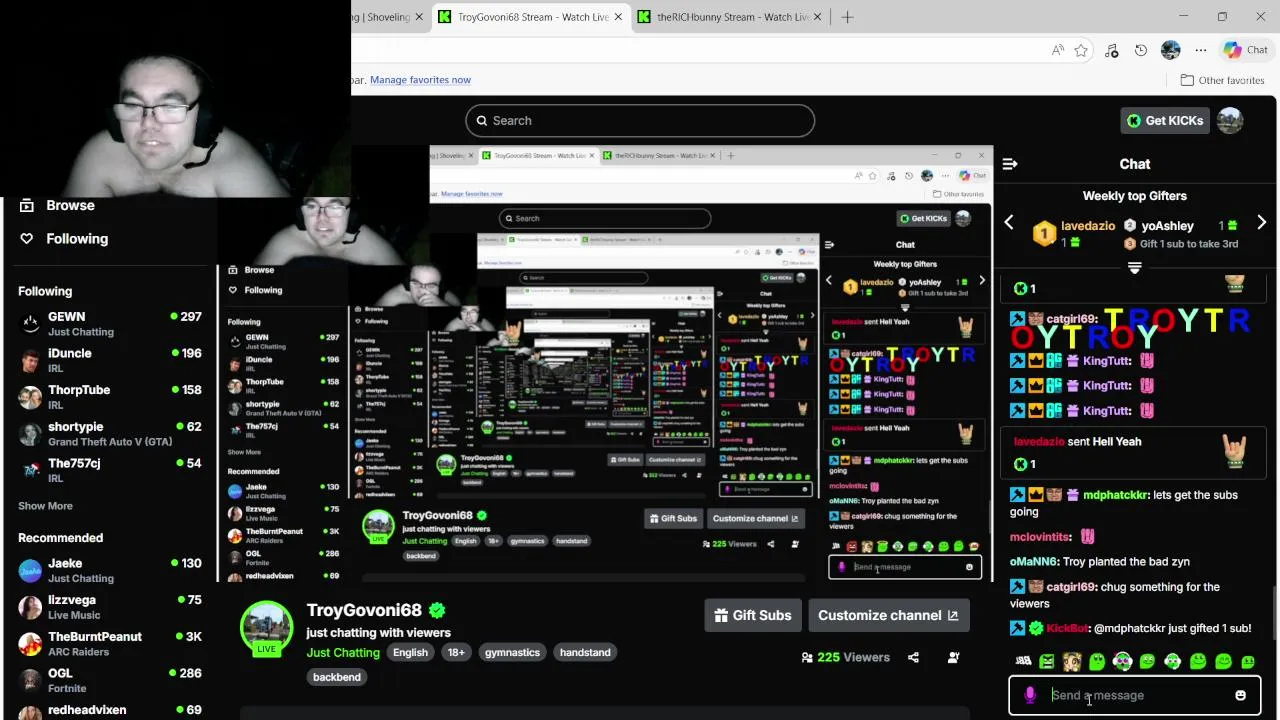
Task: Click the English language tag
Action: [410, 652]
